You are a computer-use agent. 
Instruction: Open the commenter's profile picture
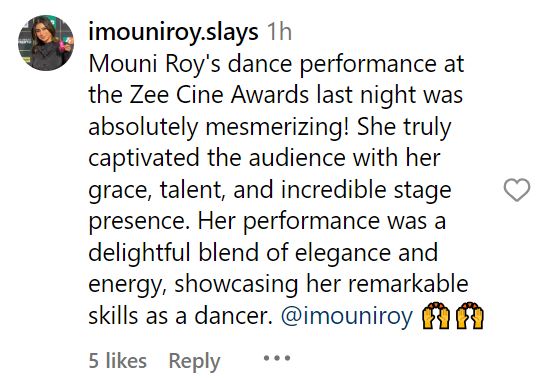tap(46, 43)
